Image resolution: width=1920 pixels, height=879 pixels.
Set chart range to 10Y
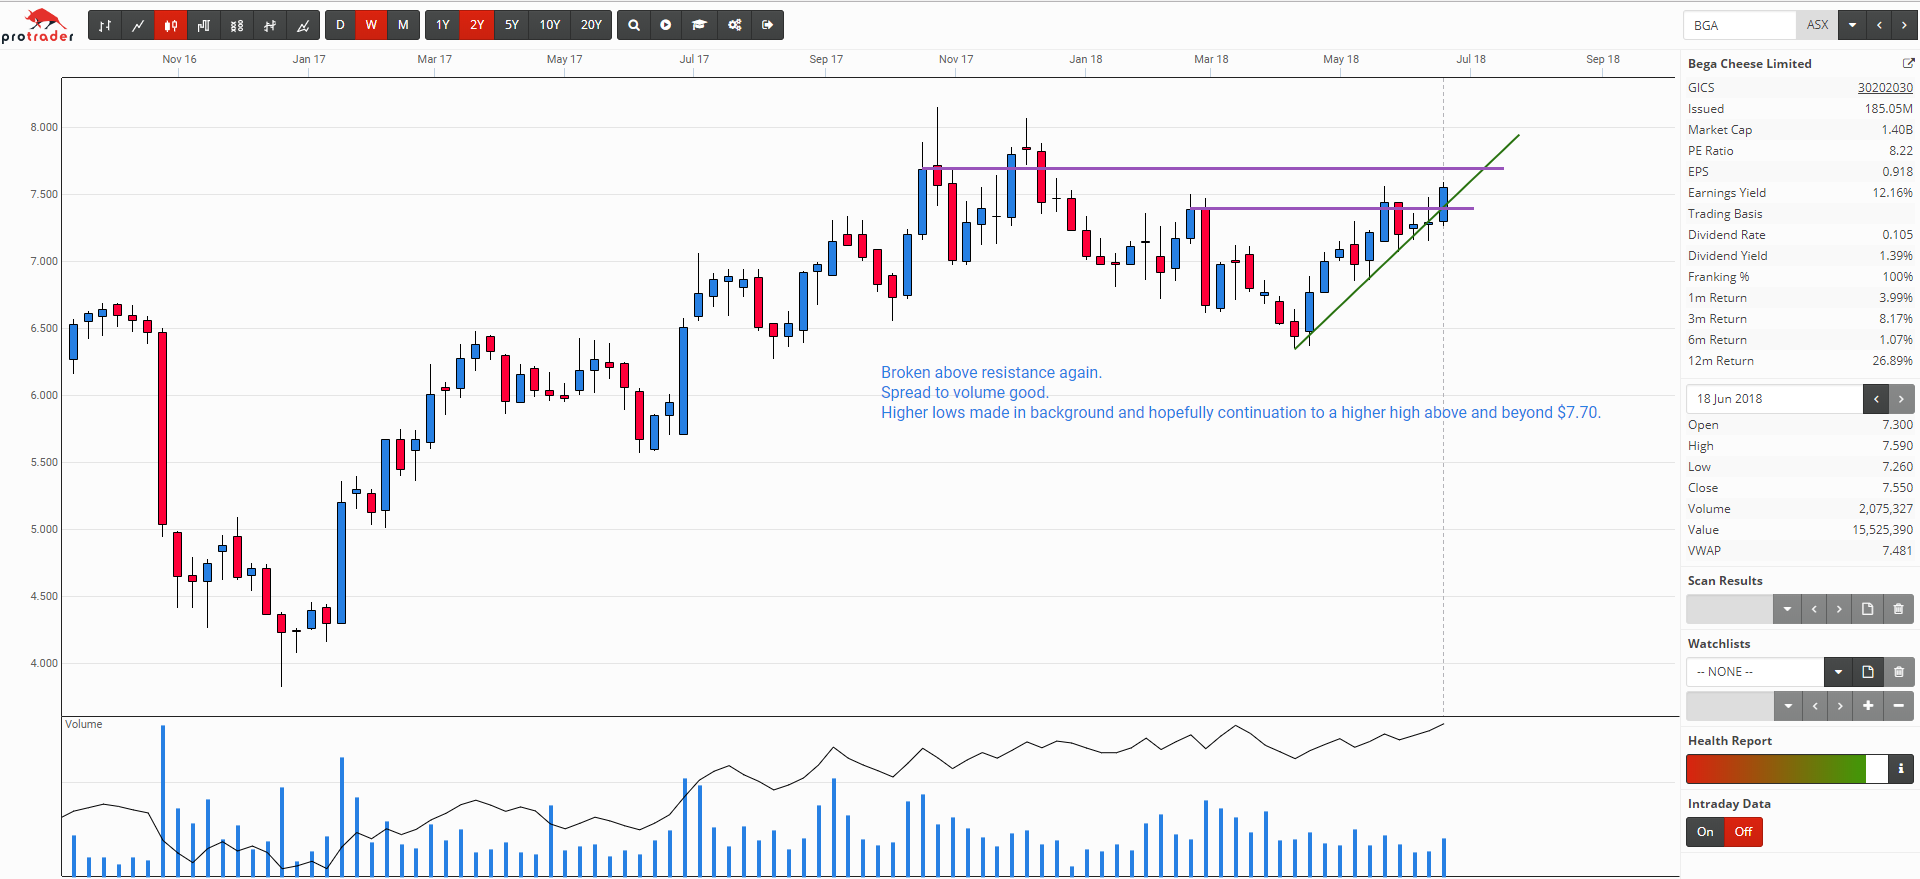(x=550, y=25)
